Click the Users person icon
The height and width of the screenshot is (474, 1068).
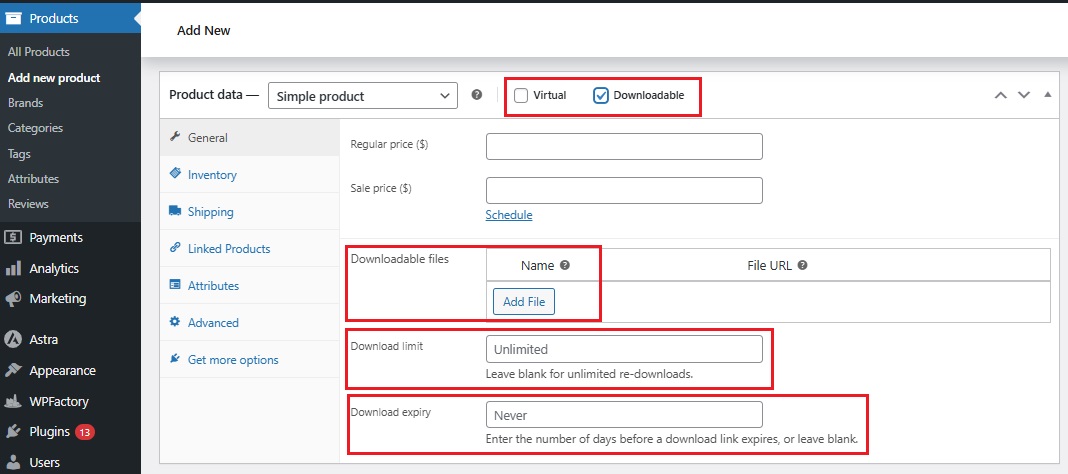pos(12,462)
